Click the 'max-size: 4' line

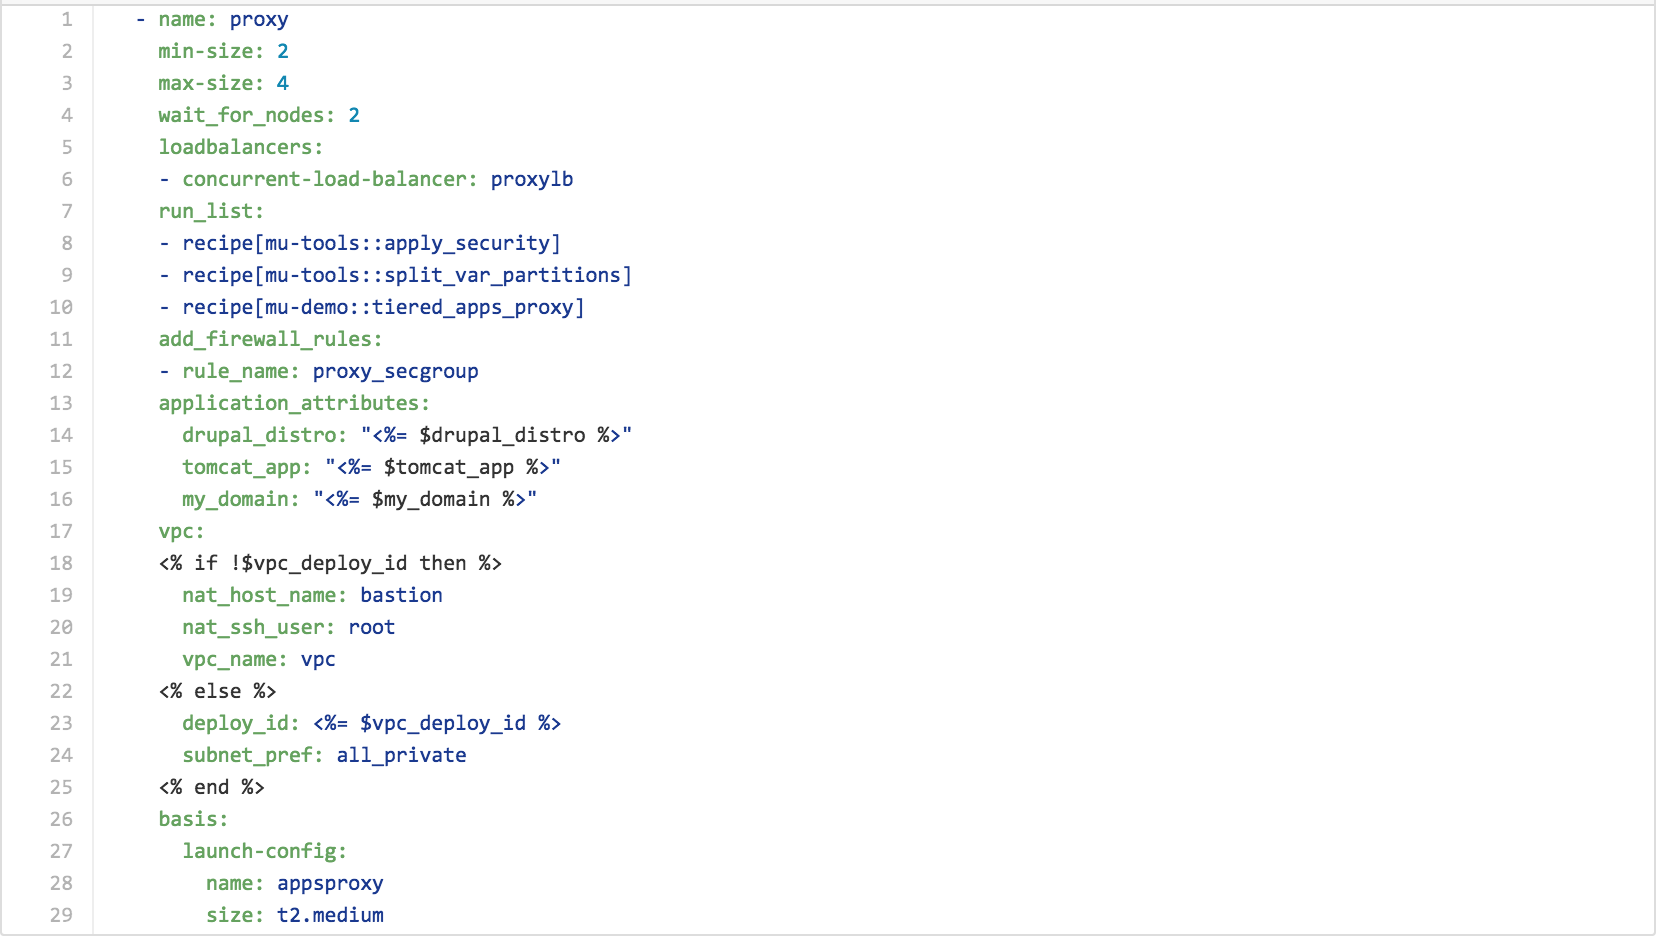click(223, 83)
